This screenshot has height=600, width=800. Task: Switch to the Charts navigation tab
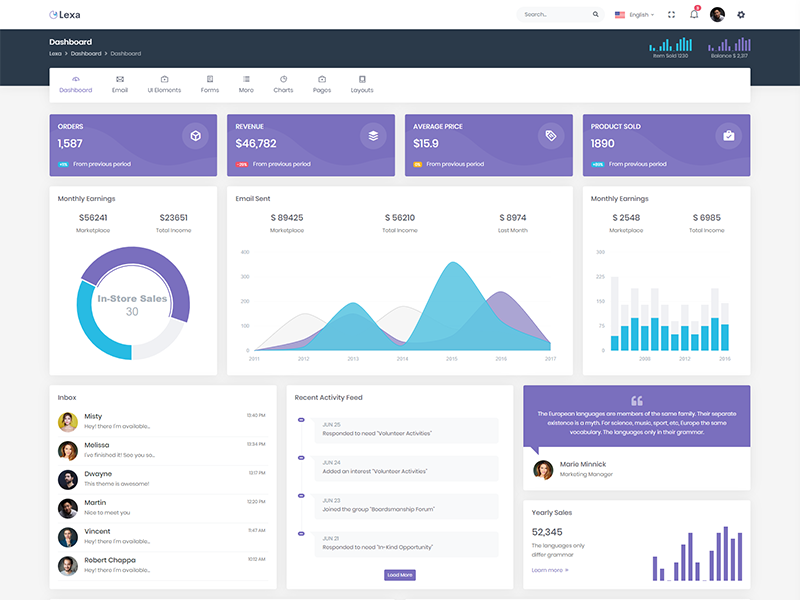pyautogui.click(x=283, y=84)
